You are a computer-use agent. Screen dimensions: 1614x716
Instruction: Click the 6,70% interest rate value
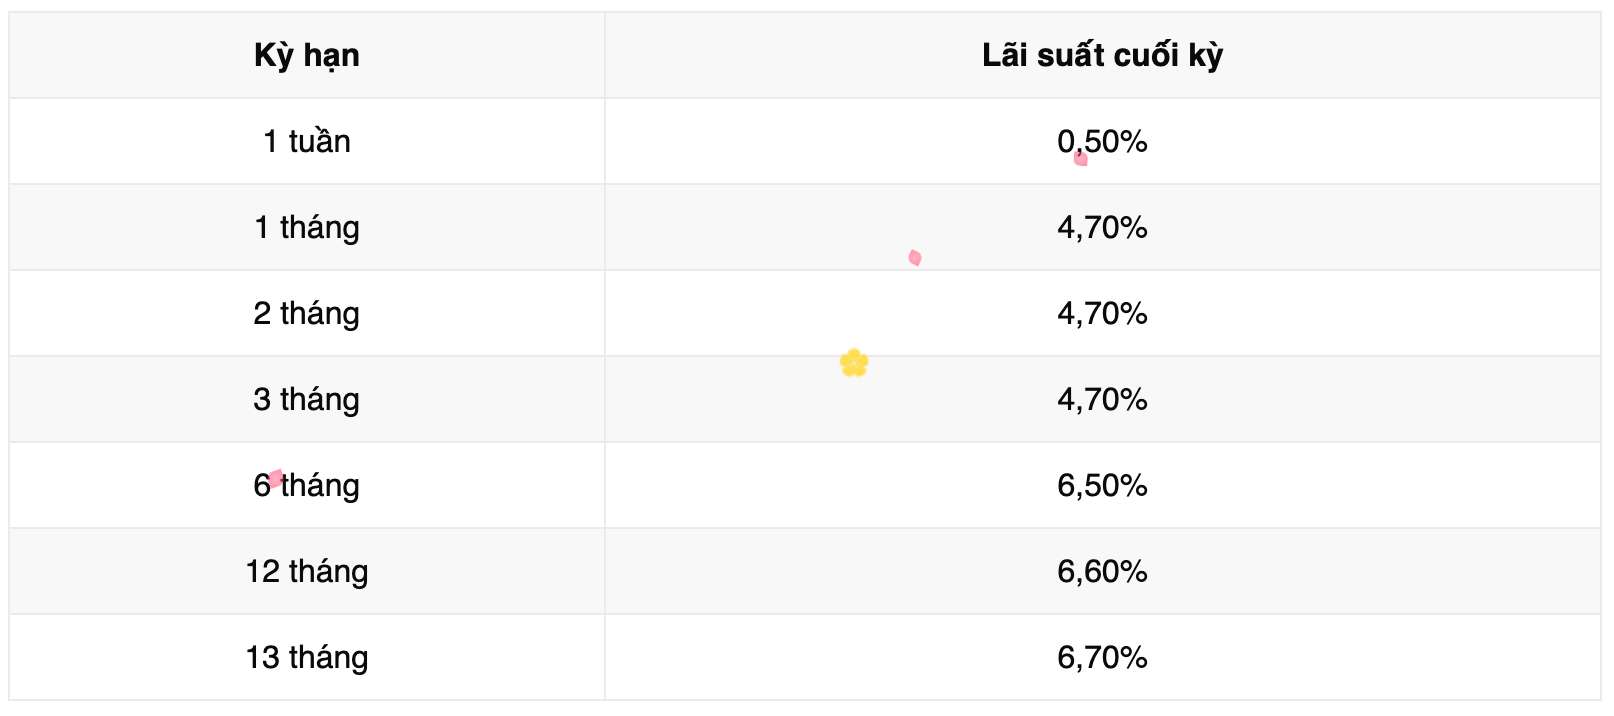point(1102,657)
